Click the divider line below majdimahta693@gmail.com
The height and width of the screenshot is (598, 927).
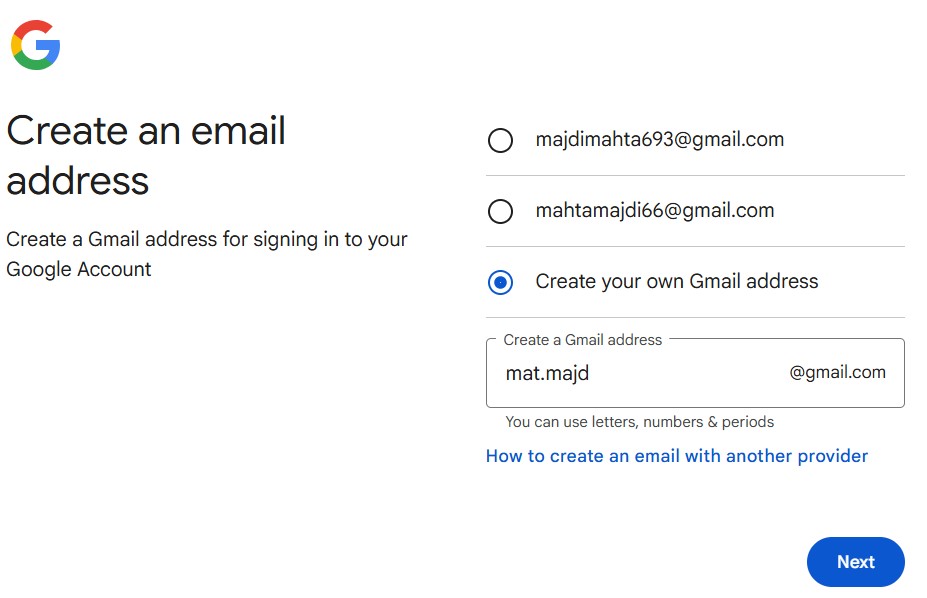pyautogui.click(x=695, y=176)
